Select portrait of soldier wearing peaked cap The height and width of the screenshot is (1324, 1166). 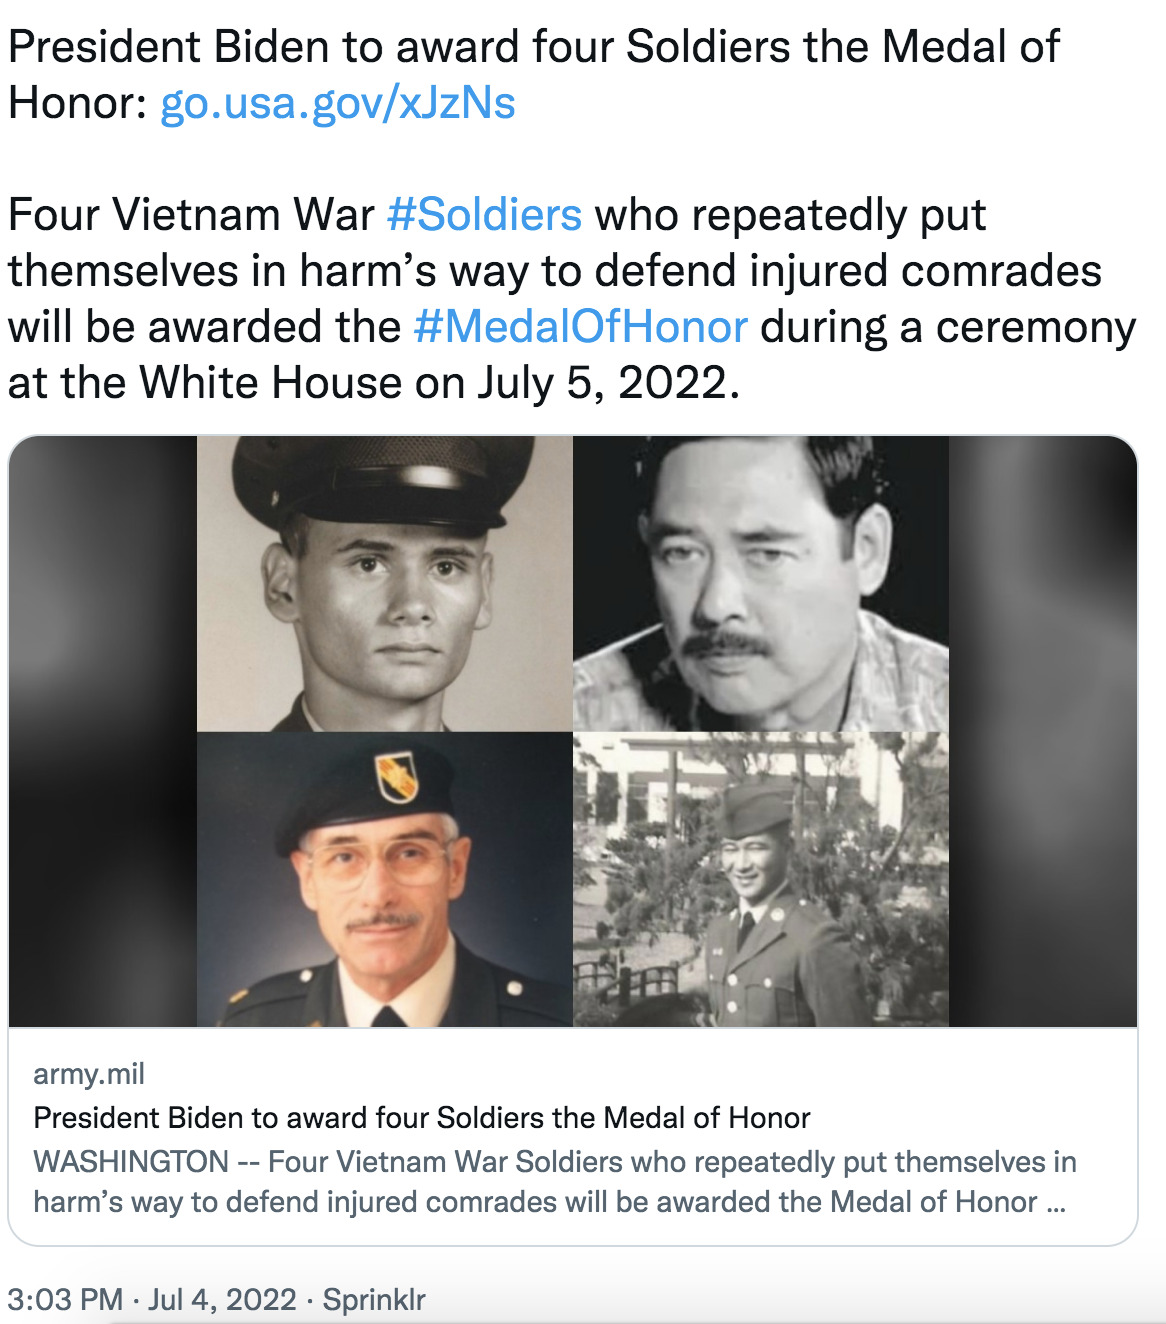pyautogui.click(x=385, y=584)
